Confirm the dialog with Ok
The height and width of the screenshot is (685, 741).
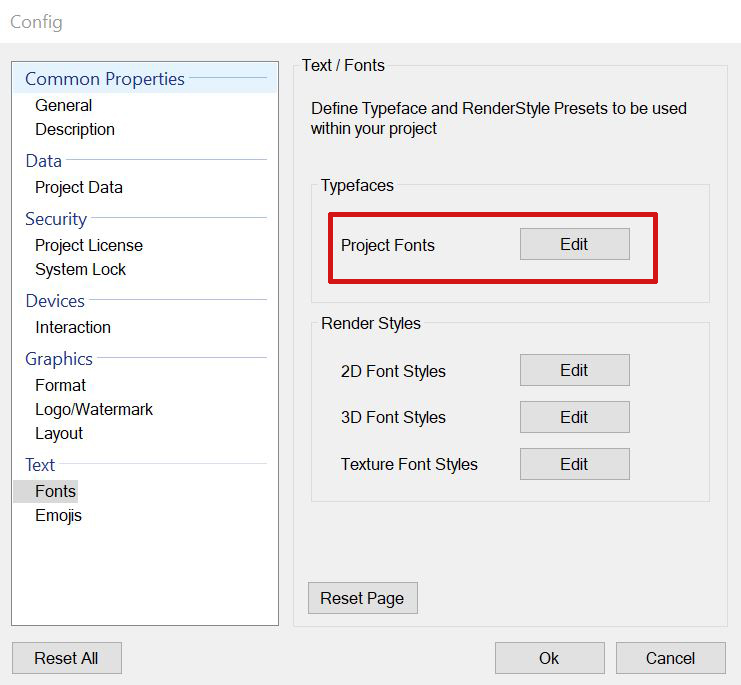pos(549,658)
